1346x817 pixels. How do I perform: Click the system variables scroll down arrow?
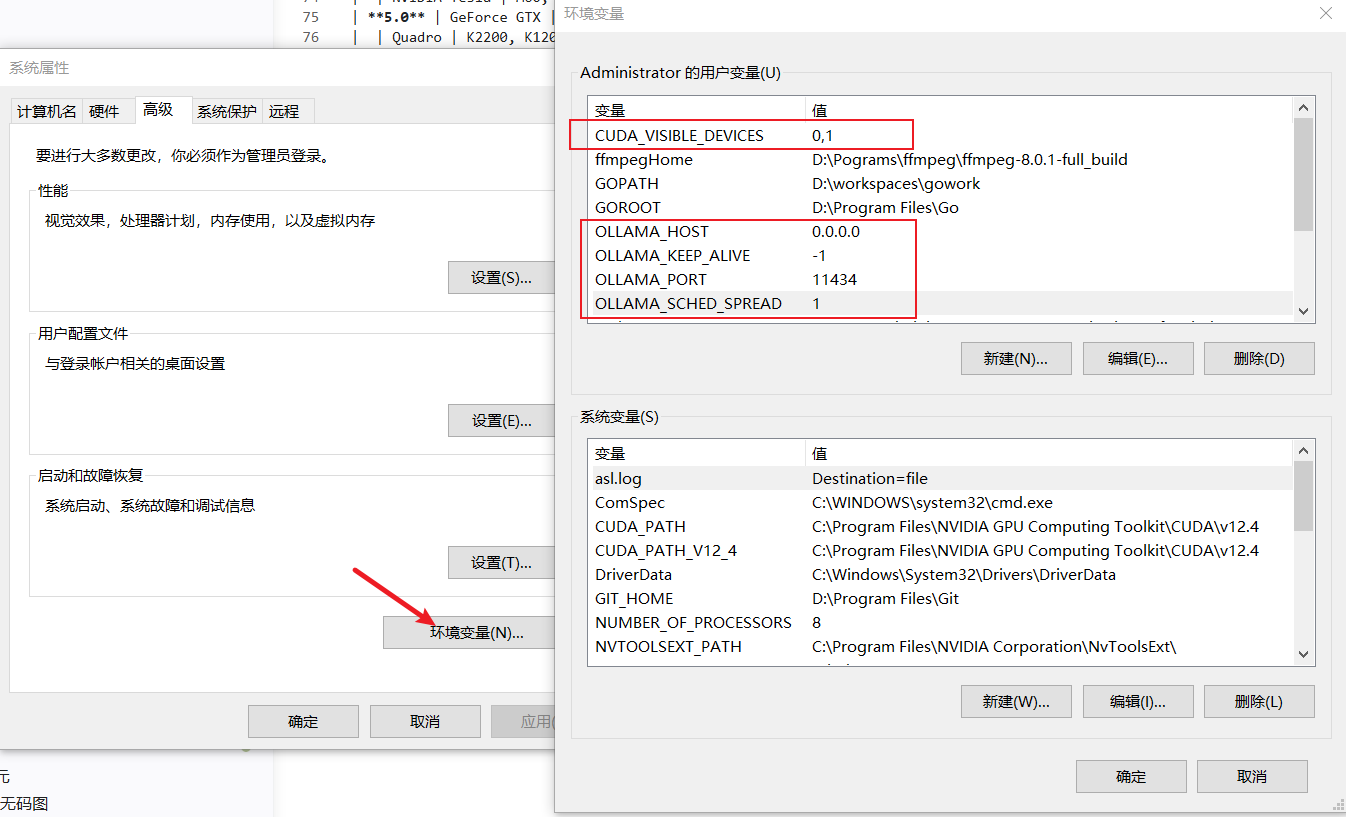1303,654
